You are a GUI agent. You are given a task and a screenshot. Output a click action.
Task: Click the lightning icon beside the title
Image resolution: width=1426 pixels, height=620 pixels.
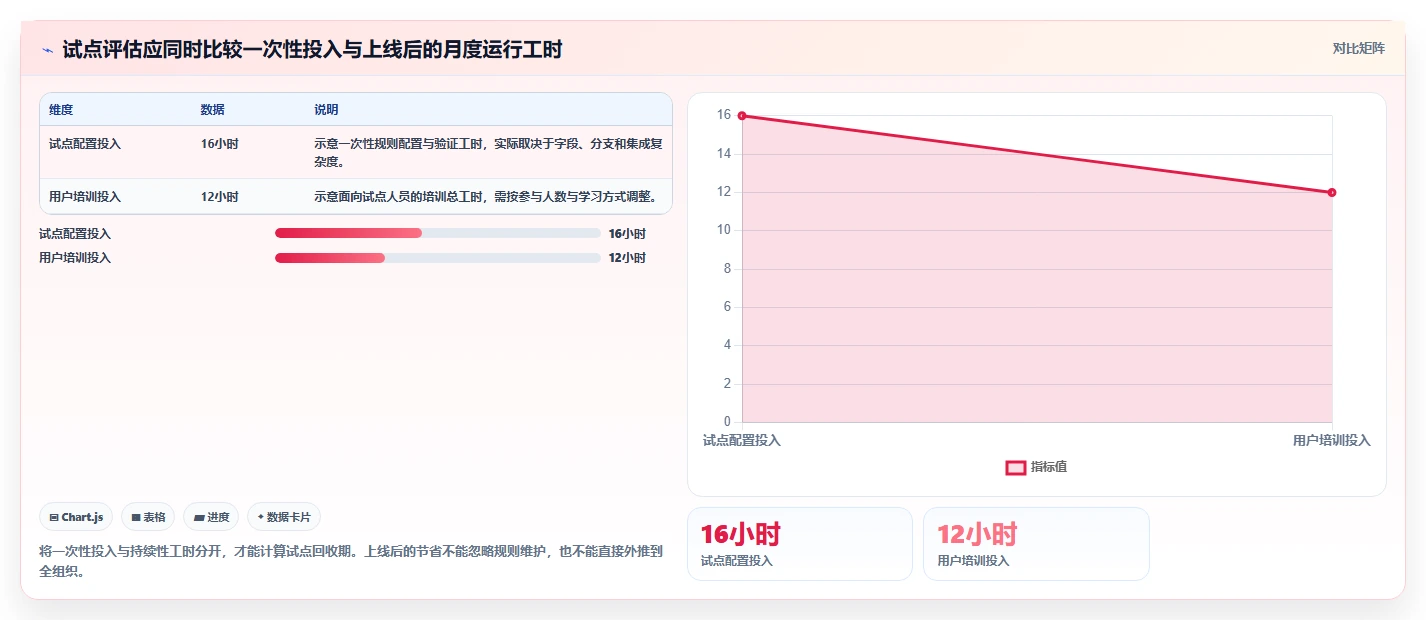[x=47, y=49]
